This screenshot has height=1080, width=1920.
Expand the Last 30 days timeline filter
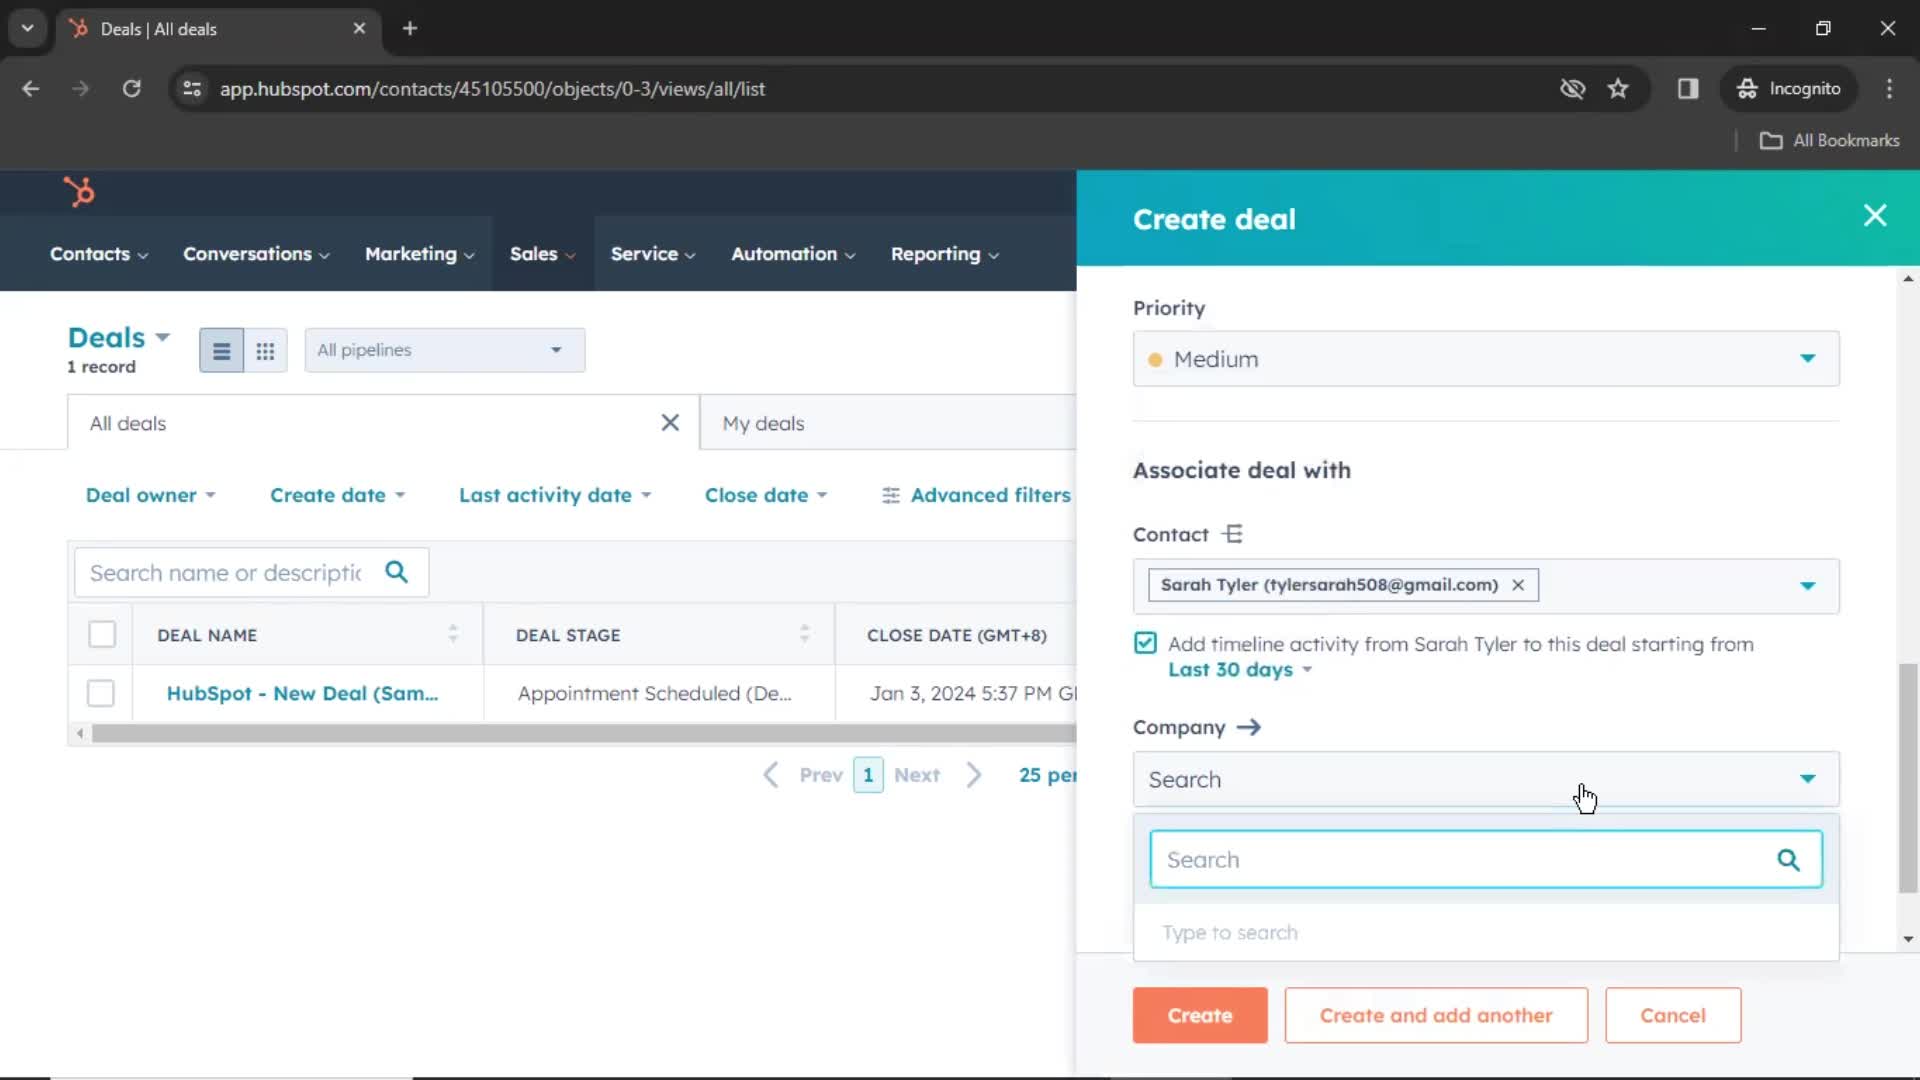click(1237, 669)
